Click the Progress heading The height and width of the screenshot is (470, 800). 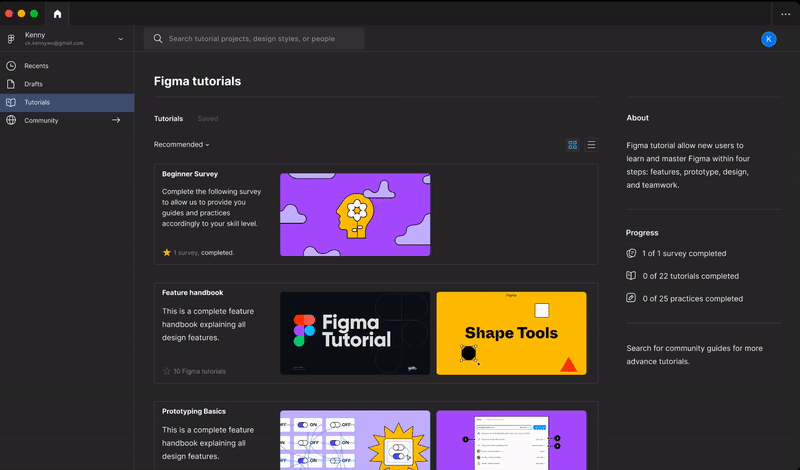(642, 233)
